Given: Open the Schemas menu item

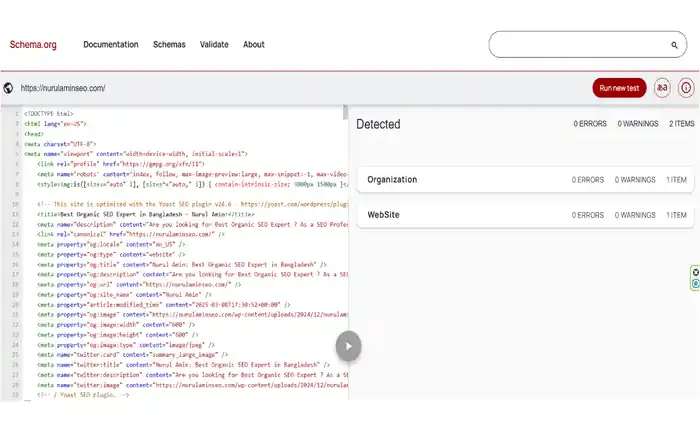Looking at the screenshot, I should coord(169,45).
